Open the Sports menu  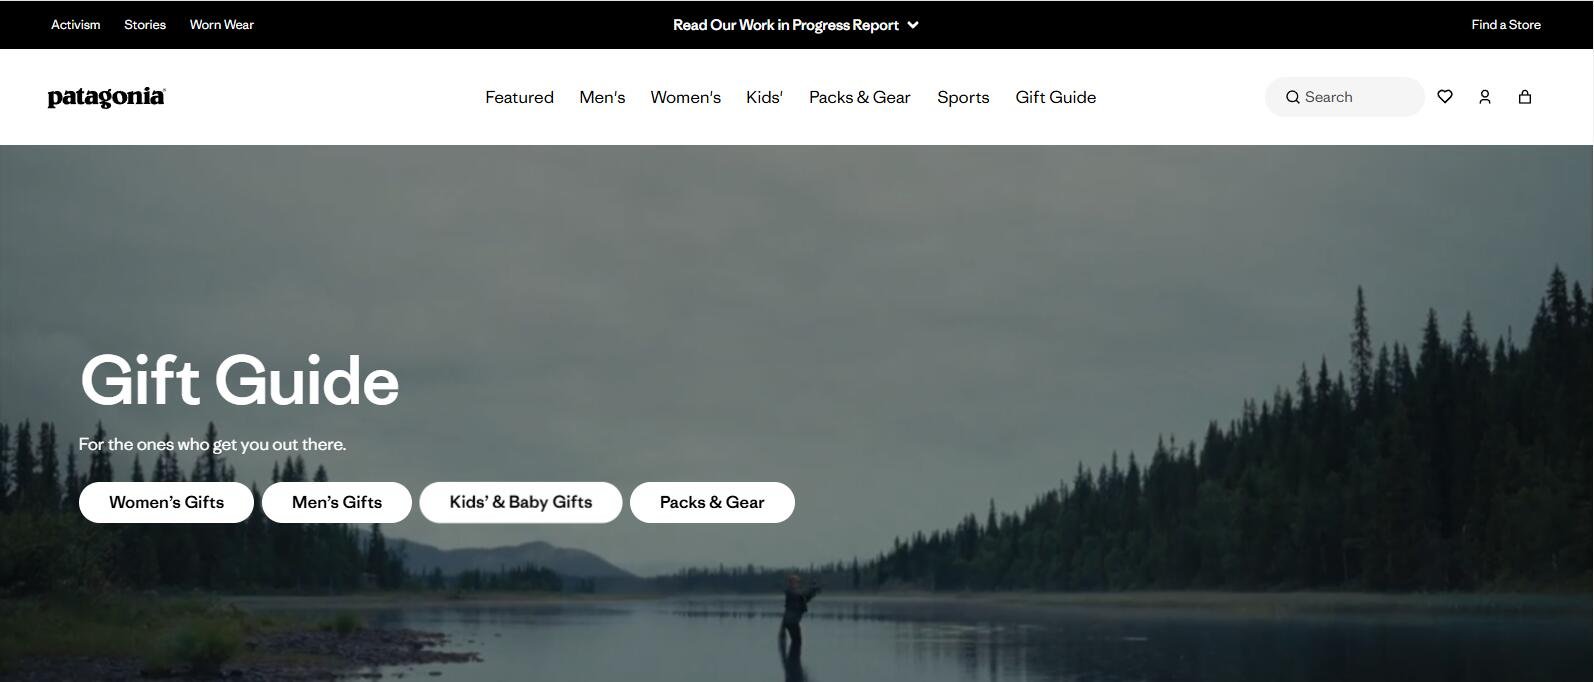(963, 97)
